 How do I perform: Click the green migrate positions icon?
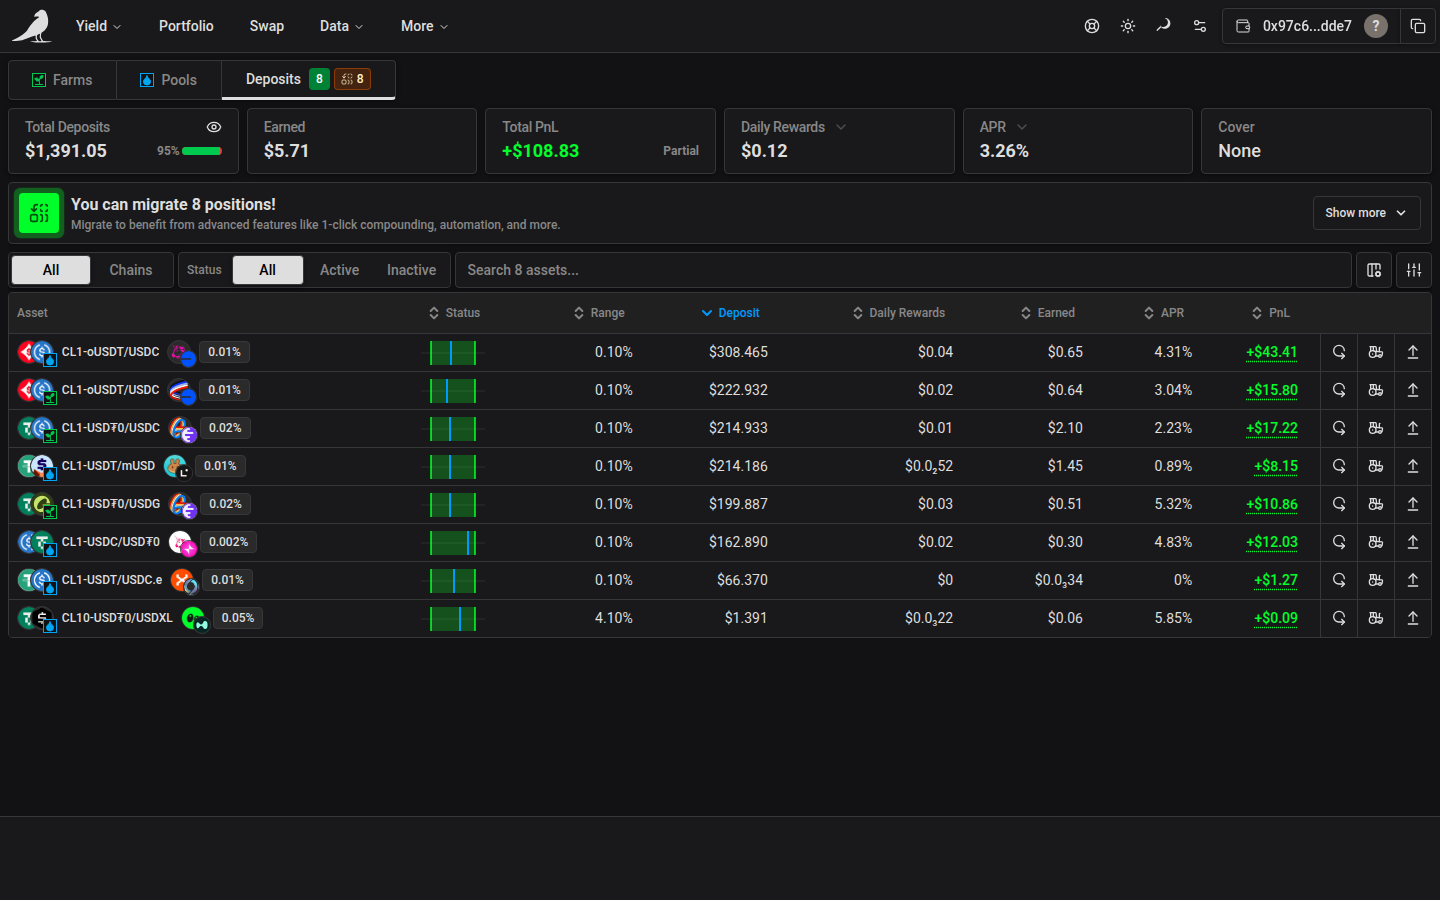pos(39,213)
